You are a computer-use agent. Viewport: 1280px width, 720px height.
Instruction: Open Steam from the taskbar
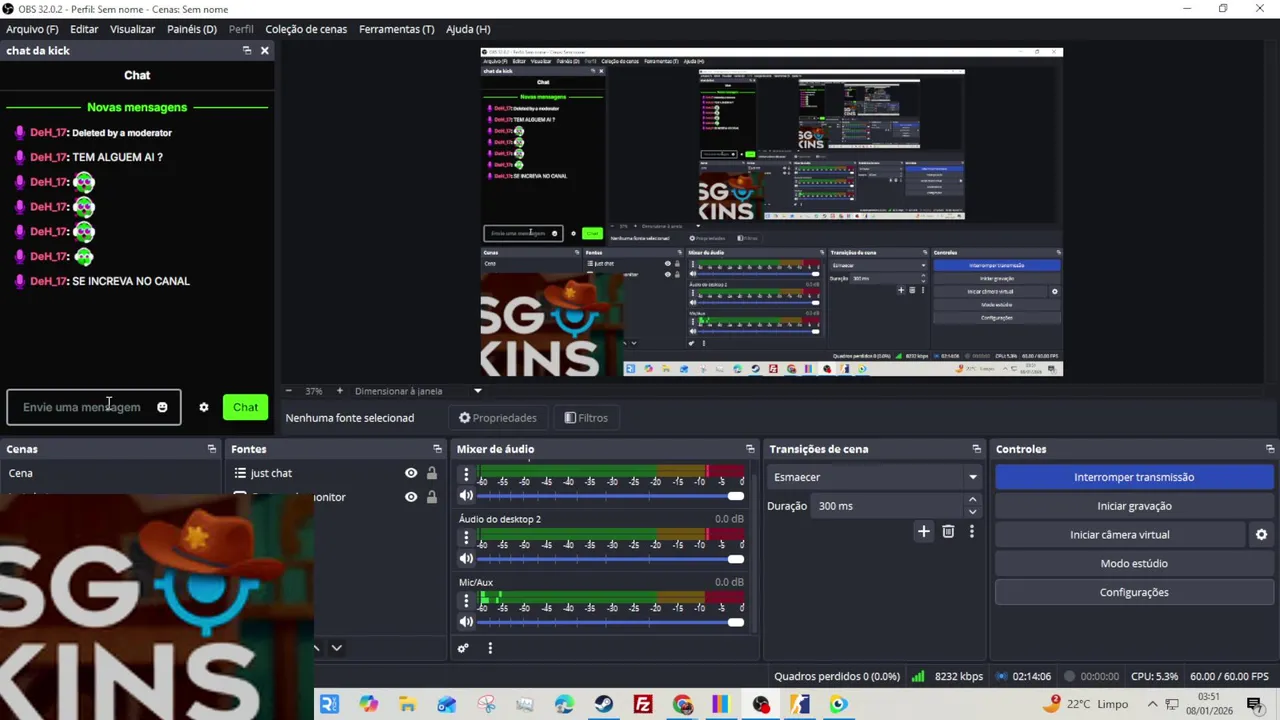[x=604, y=704]
